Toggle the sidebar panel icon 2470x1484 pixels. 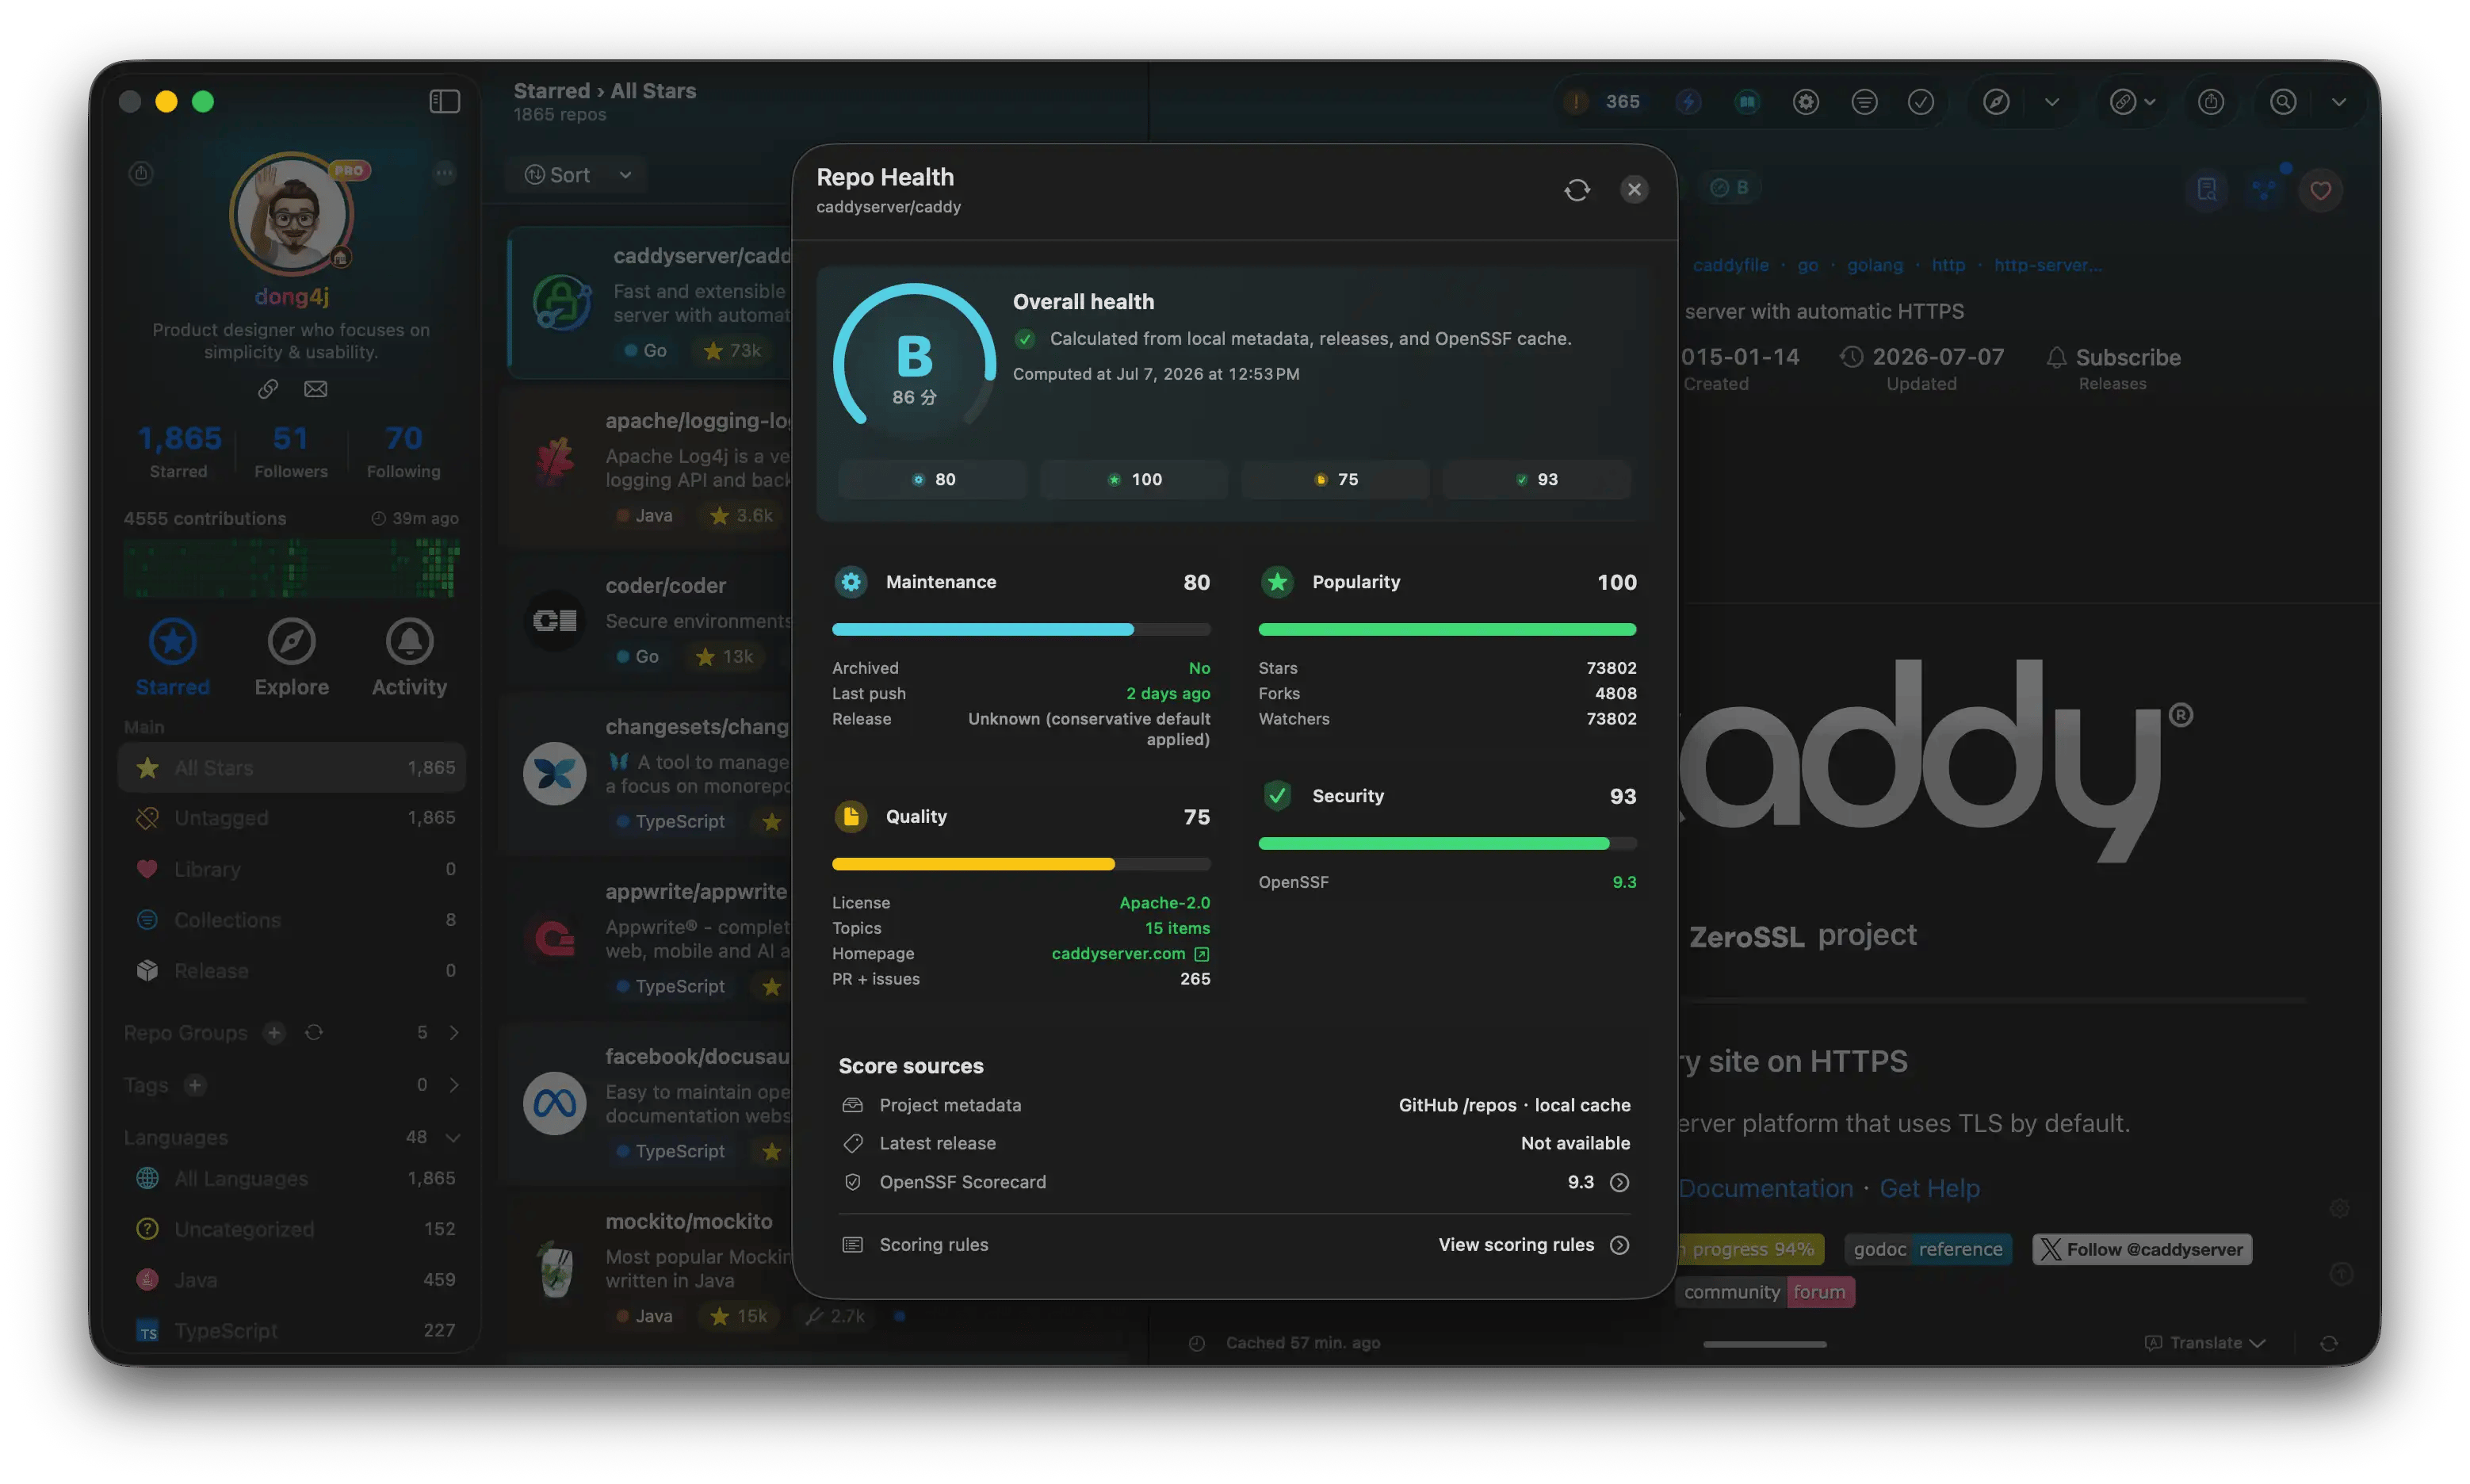(444, 101)
